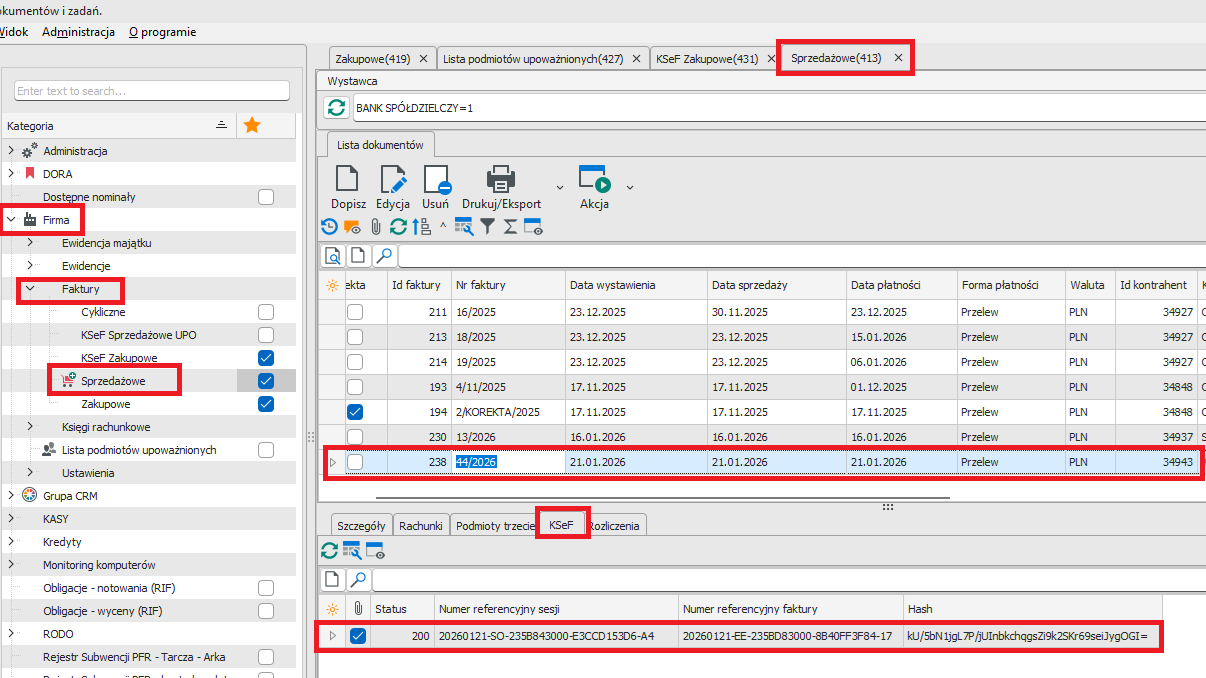Collapse the Faktury tree node
Screen dimensions: 1206x678
(30, 289)
